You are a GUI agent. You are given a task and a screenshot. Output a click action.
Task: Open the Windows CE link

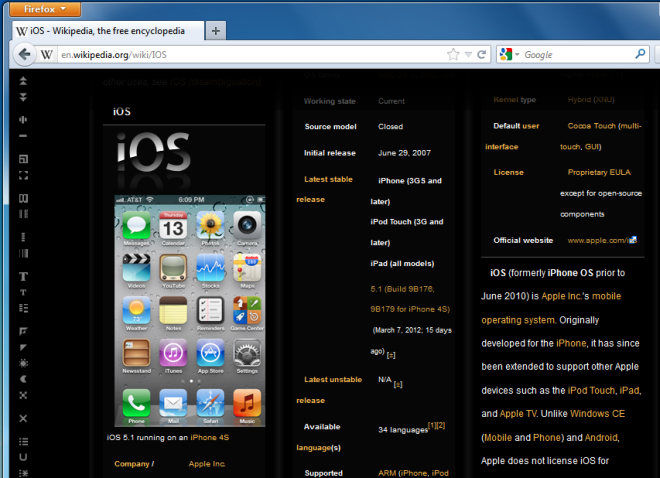(597, 414)
